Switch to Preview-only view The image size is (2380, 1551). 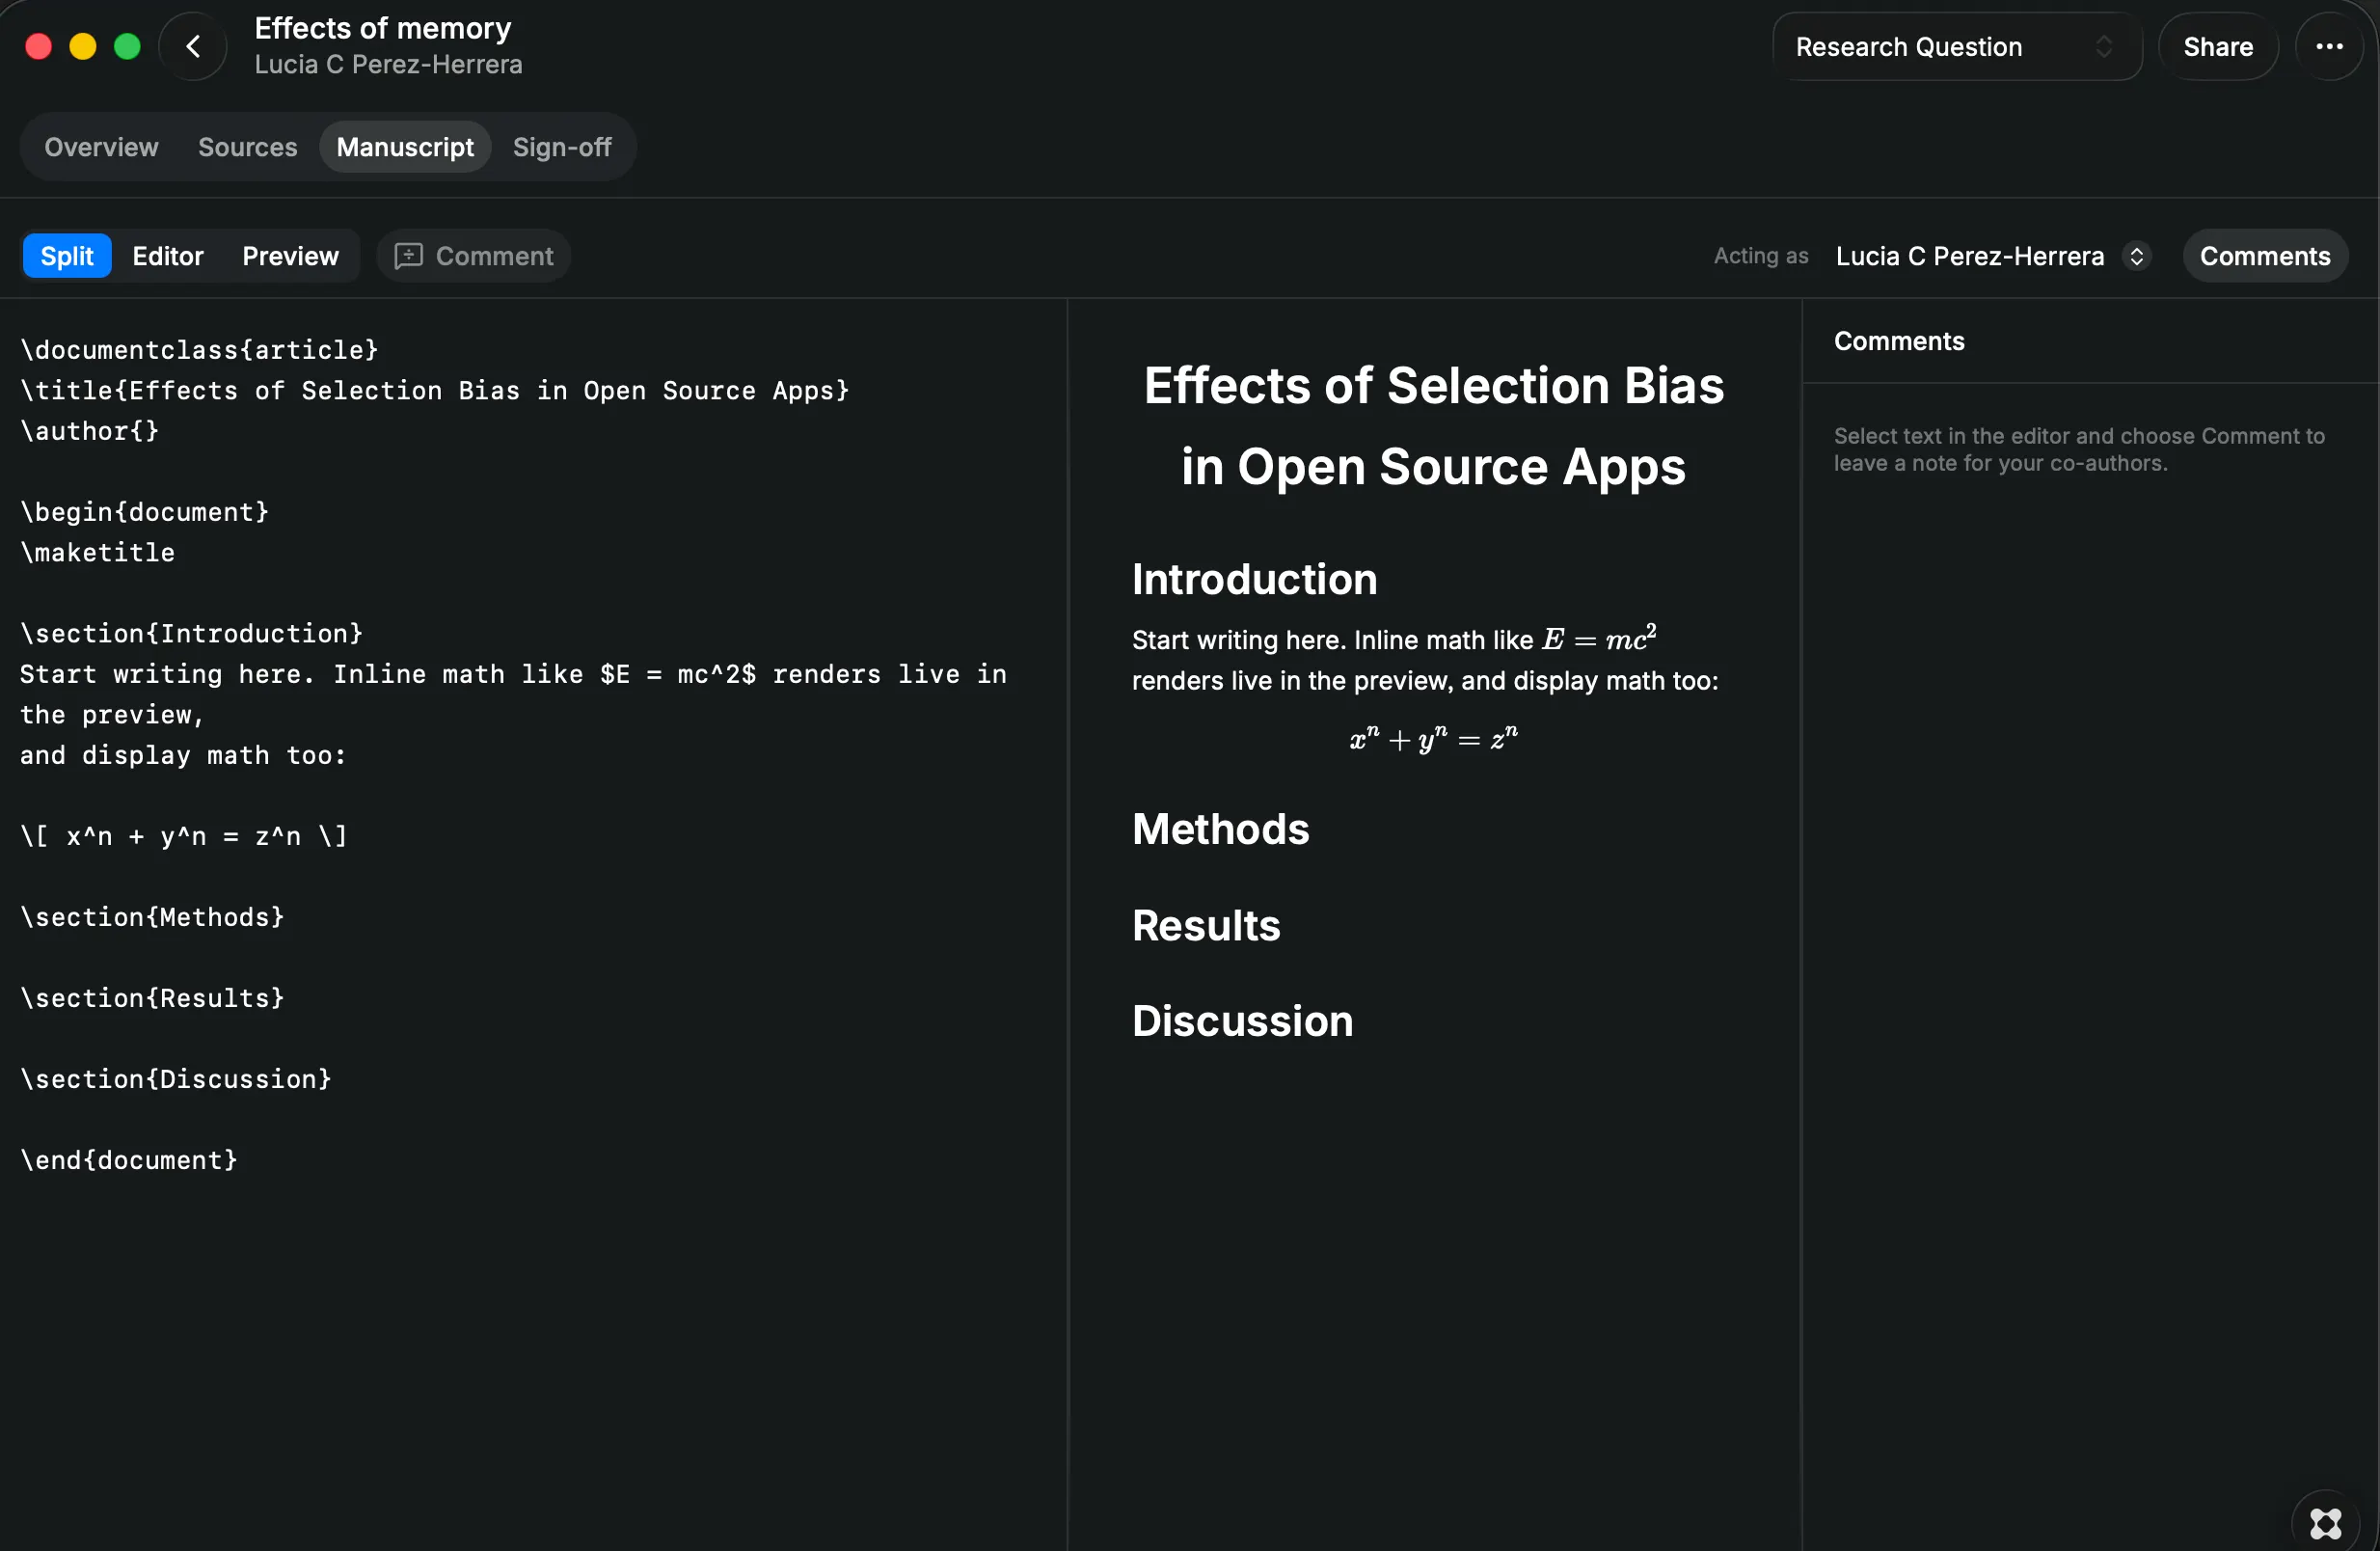tap(290, 256)
